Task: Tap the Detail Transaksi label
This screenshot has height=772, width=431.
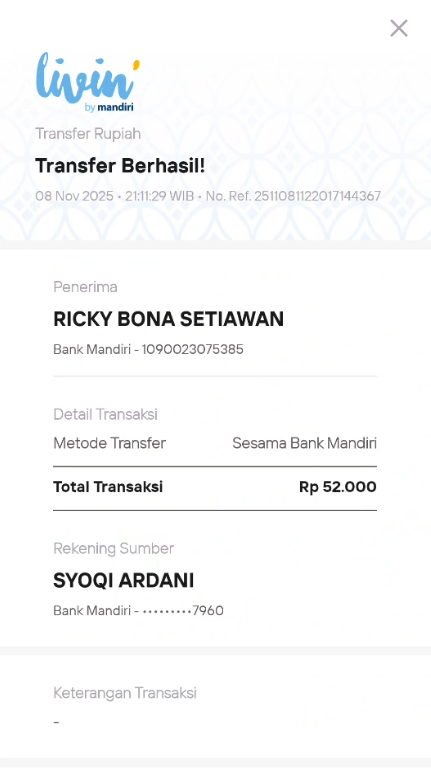Action: 105,415
